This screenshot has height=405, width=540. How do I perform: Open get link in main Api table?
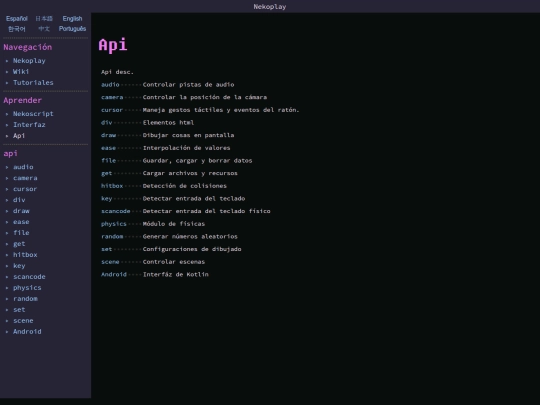[106, 173]
